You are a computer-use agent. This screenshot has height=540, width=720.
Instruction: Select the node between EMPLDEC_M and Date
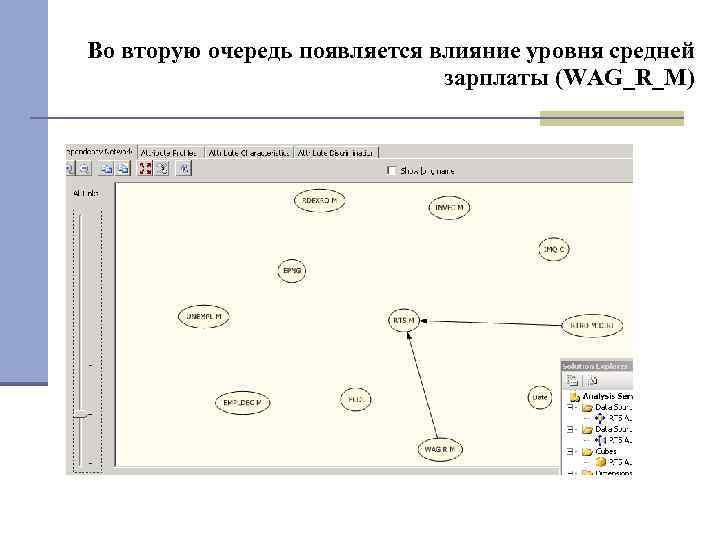(355, 399)
